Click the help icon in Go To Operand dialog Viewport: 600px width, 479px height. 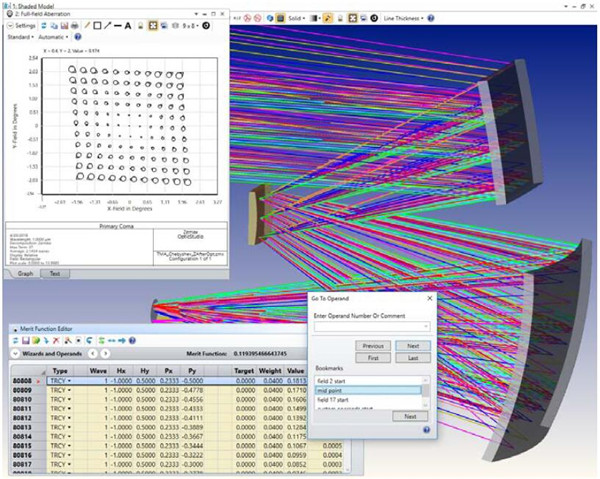[427, 430]
